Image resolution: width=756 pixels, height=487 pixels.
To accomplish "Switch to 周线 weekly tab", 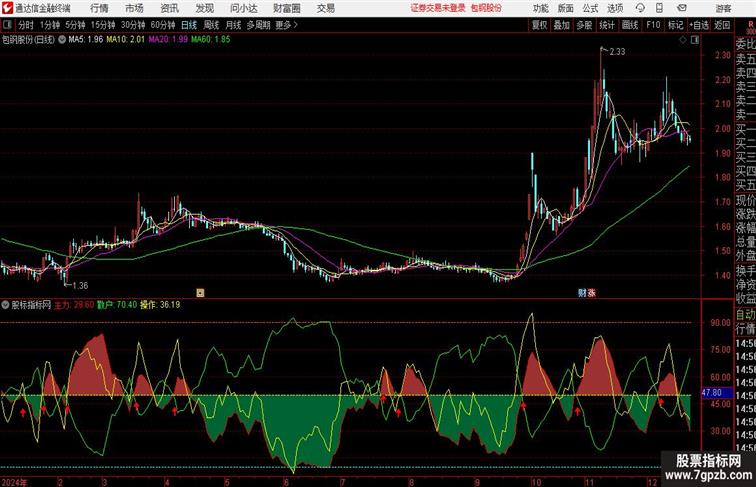I will [211, 25].
